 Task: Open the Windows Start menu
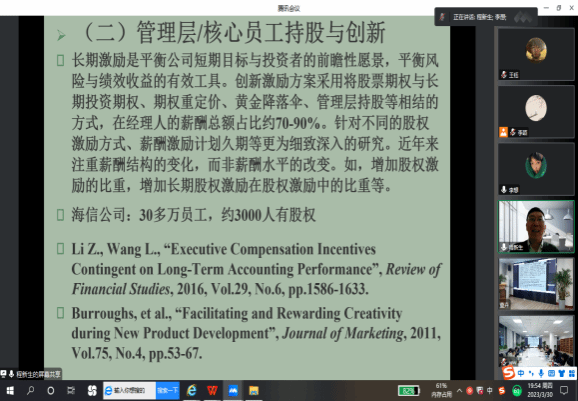click(x=10, y=390)
